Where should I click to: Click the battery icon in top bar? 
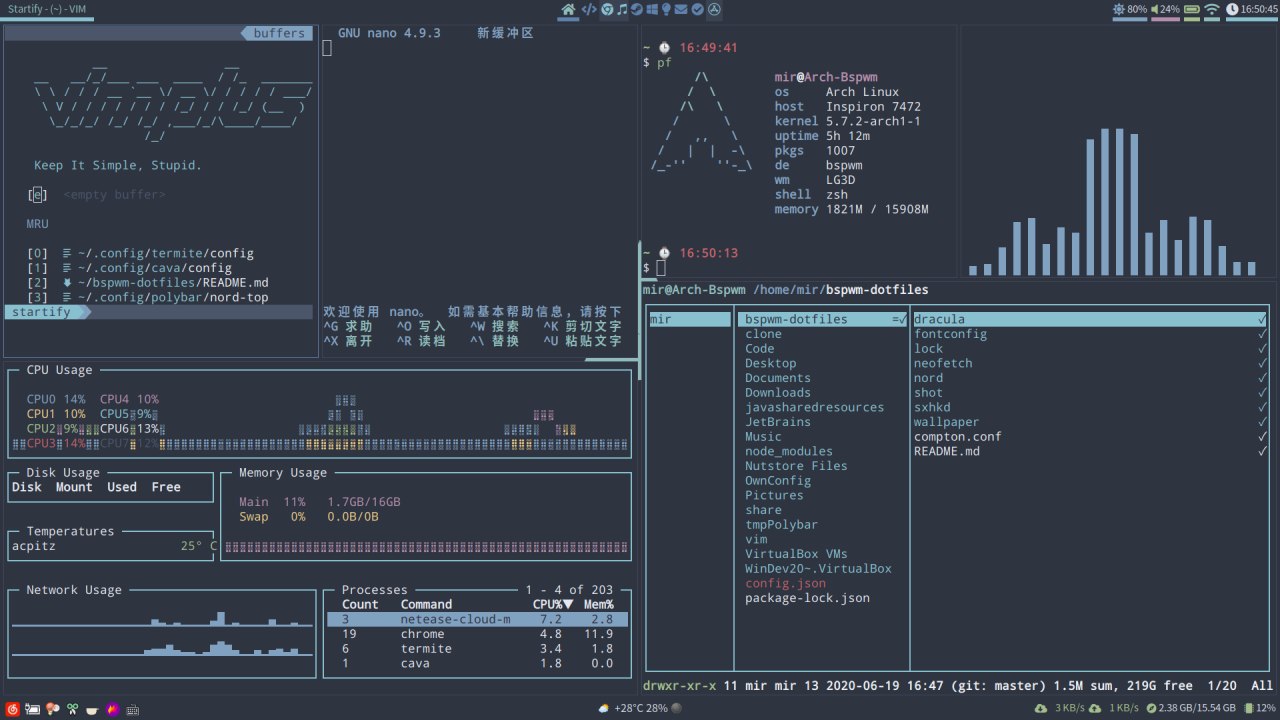pos(1192,9)
